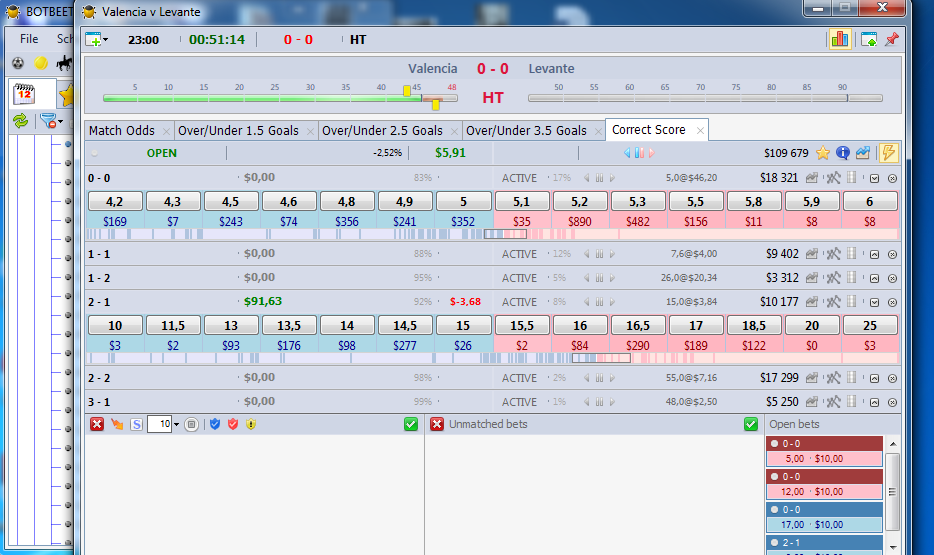
Task: Open the tools icon in the 3 - 1 row
Action: (x=833, y=402)
